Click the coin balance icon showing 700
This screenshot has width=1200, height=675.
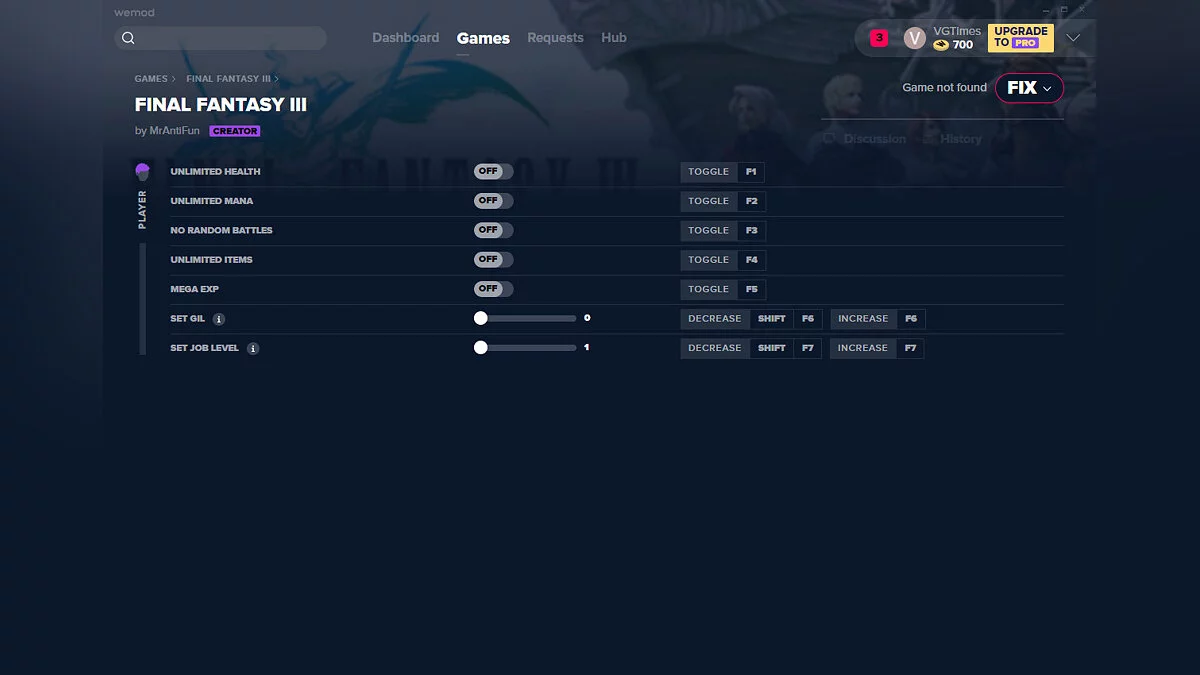(941, 45)
